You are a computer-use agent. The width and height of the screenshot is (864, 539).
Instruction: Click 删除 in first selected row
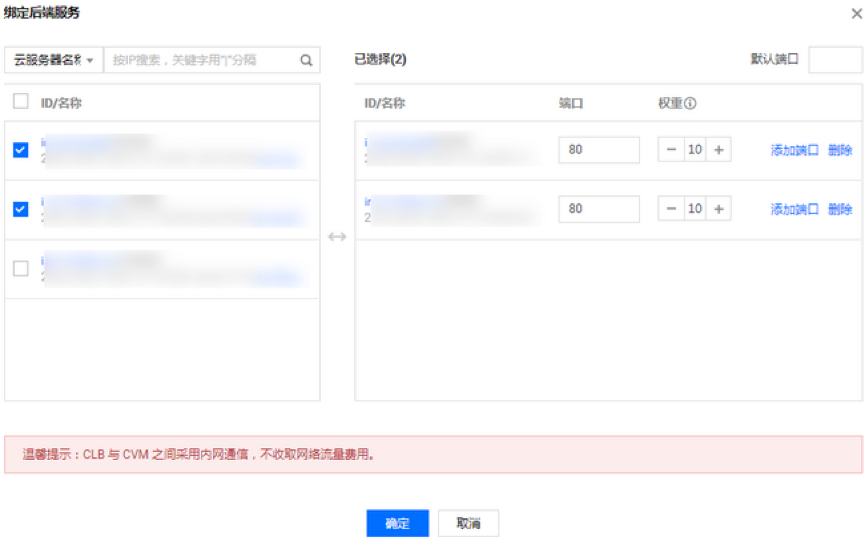point(840,150)
